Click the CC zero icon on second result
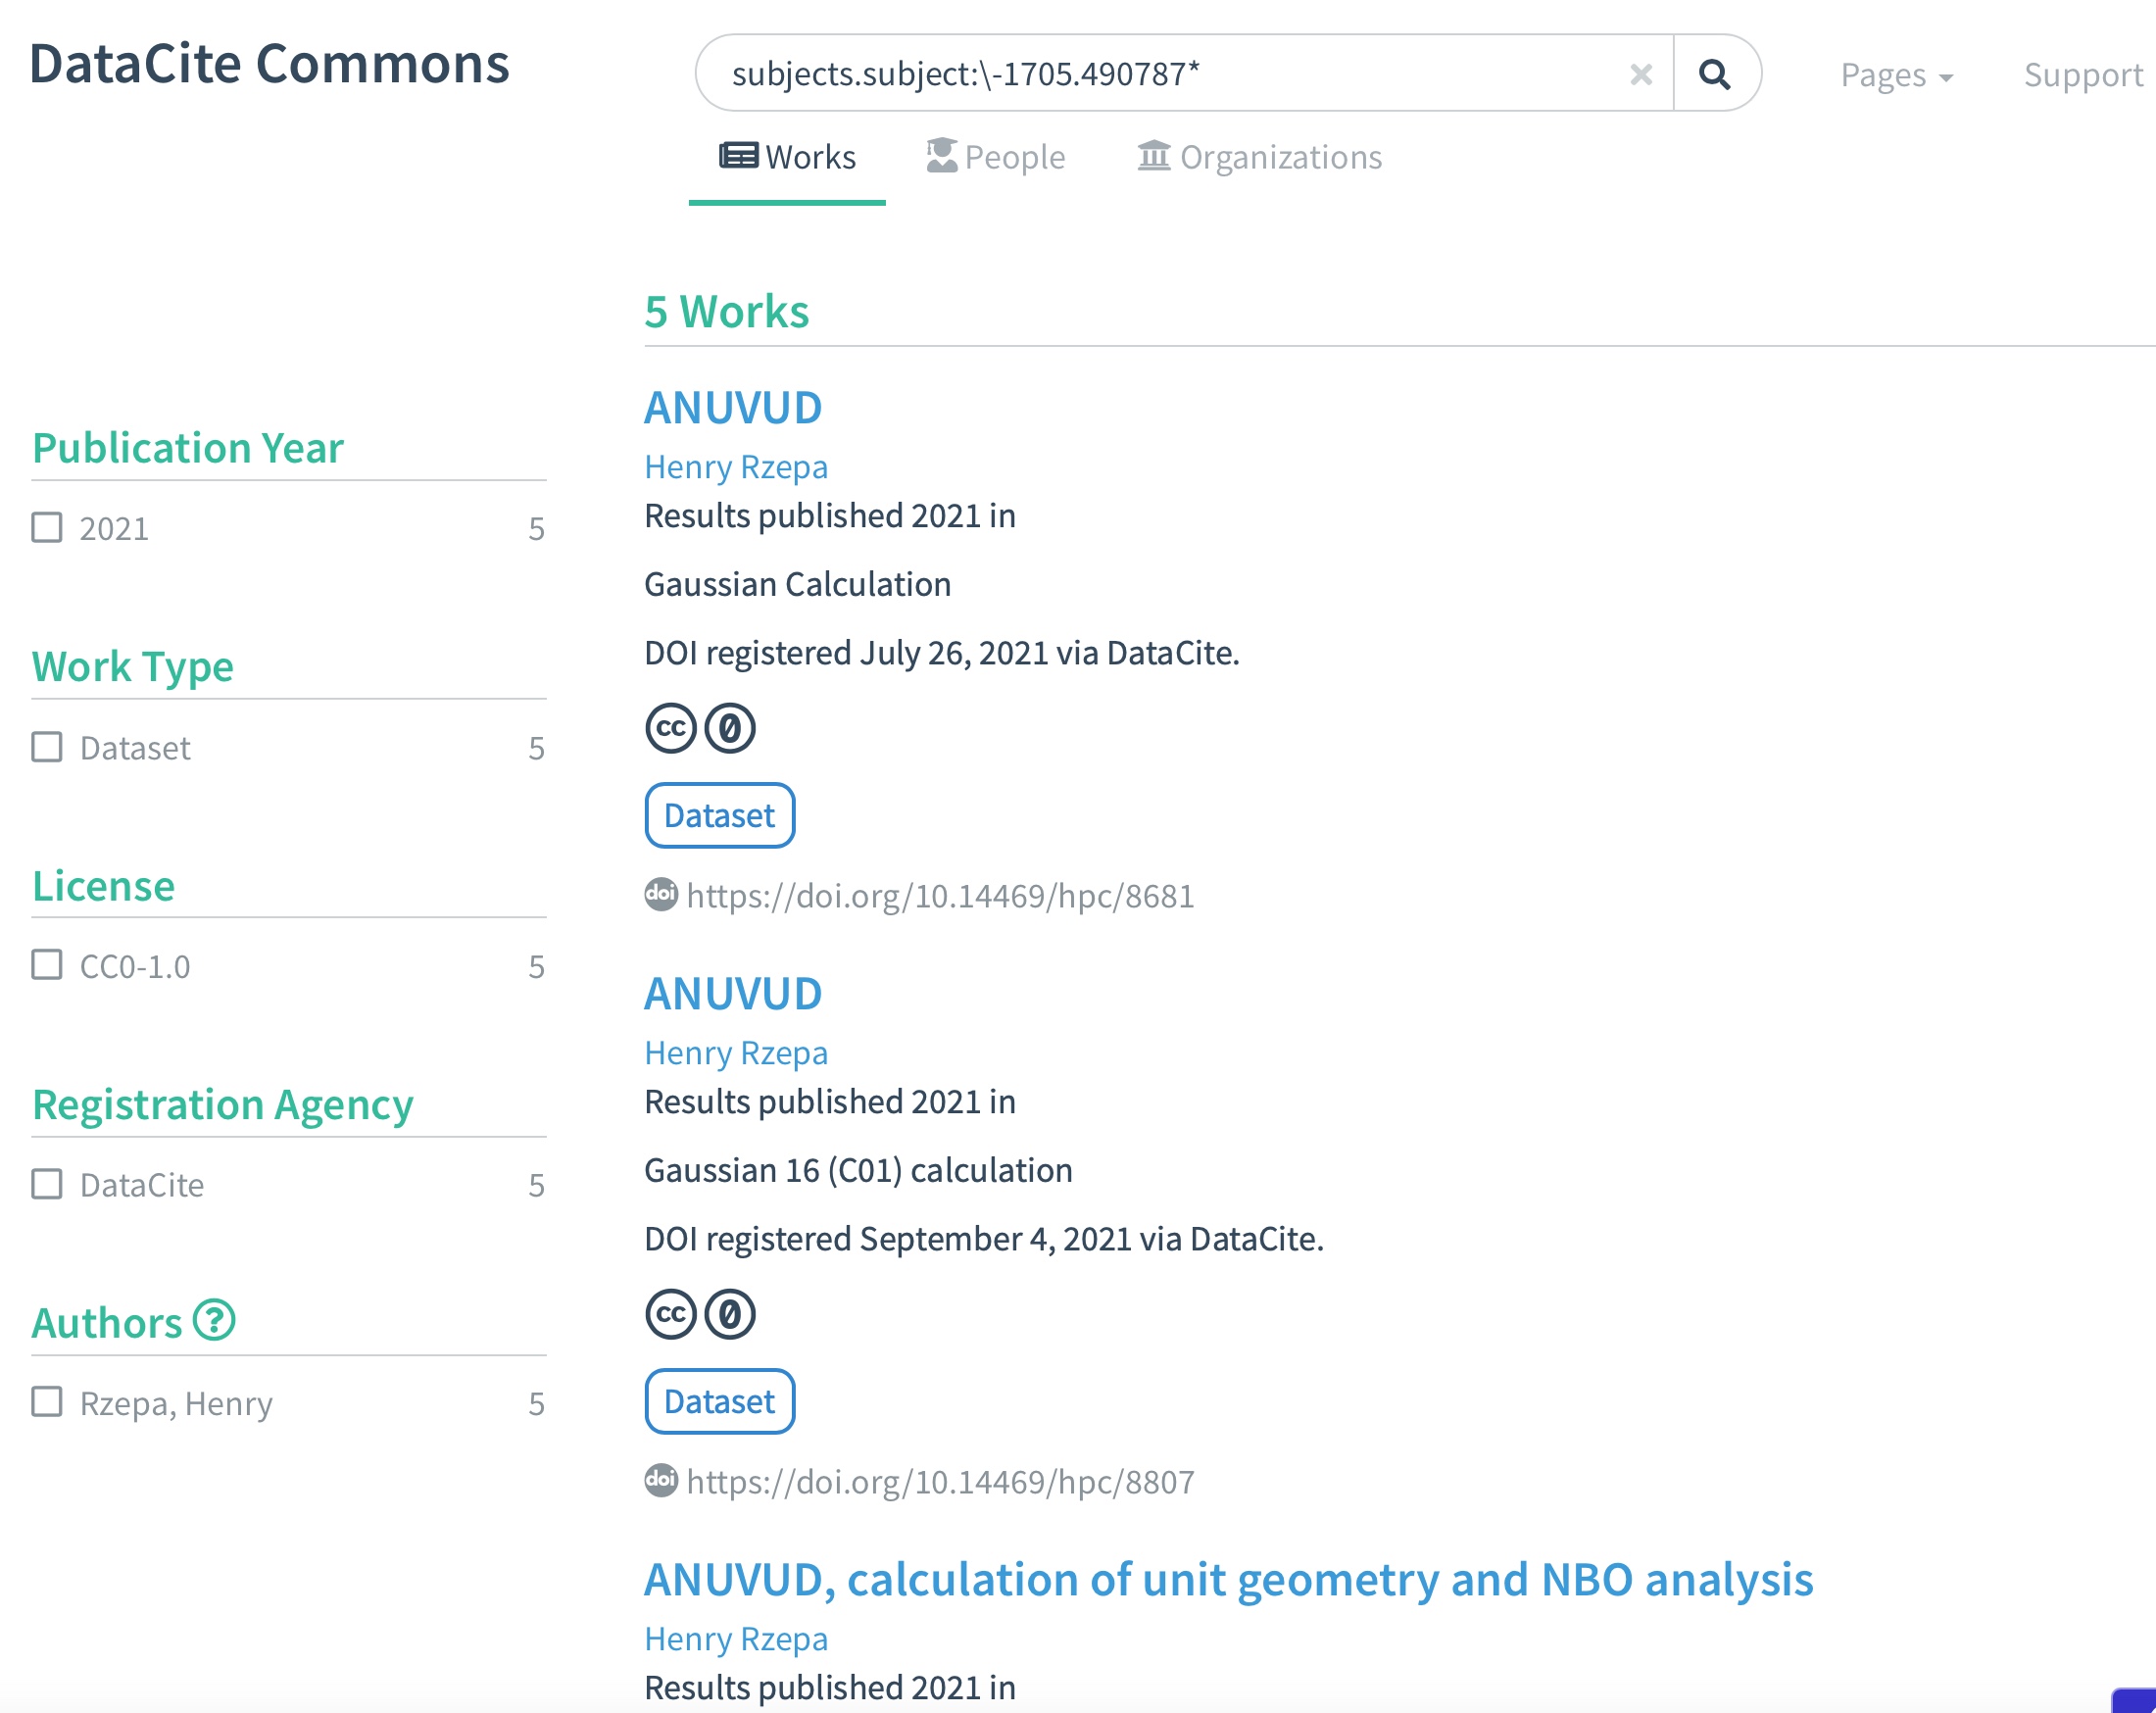 730,1314
